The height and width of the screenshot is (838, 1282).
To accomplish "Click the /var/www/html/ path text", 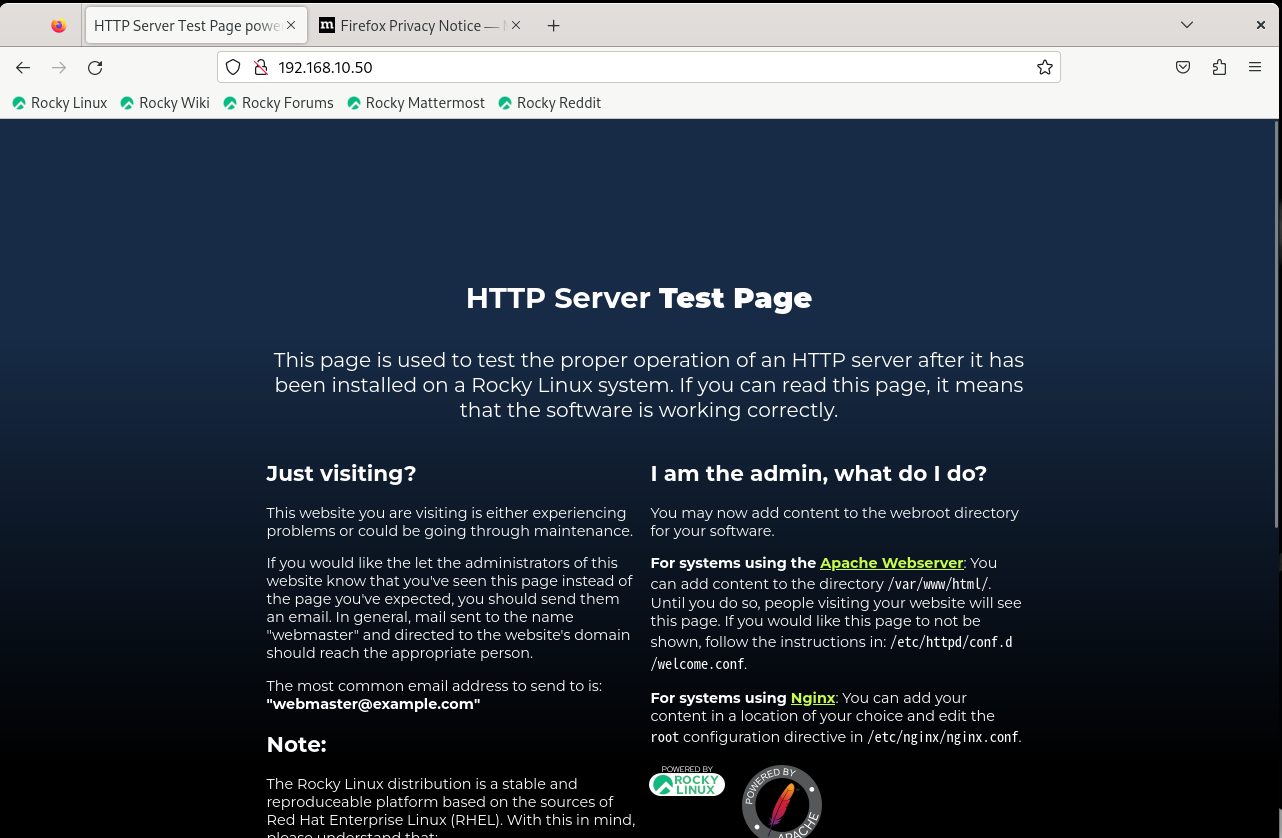I will tap(939, 584).
